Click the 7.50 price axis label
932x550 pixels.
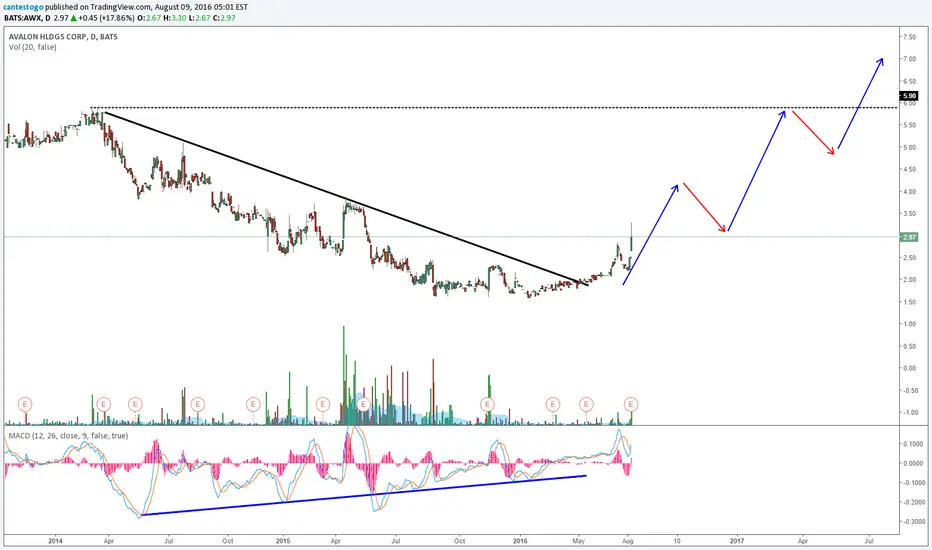point(909,37)
